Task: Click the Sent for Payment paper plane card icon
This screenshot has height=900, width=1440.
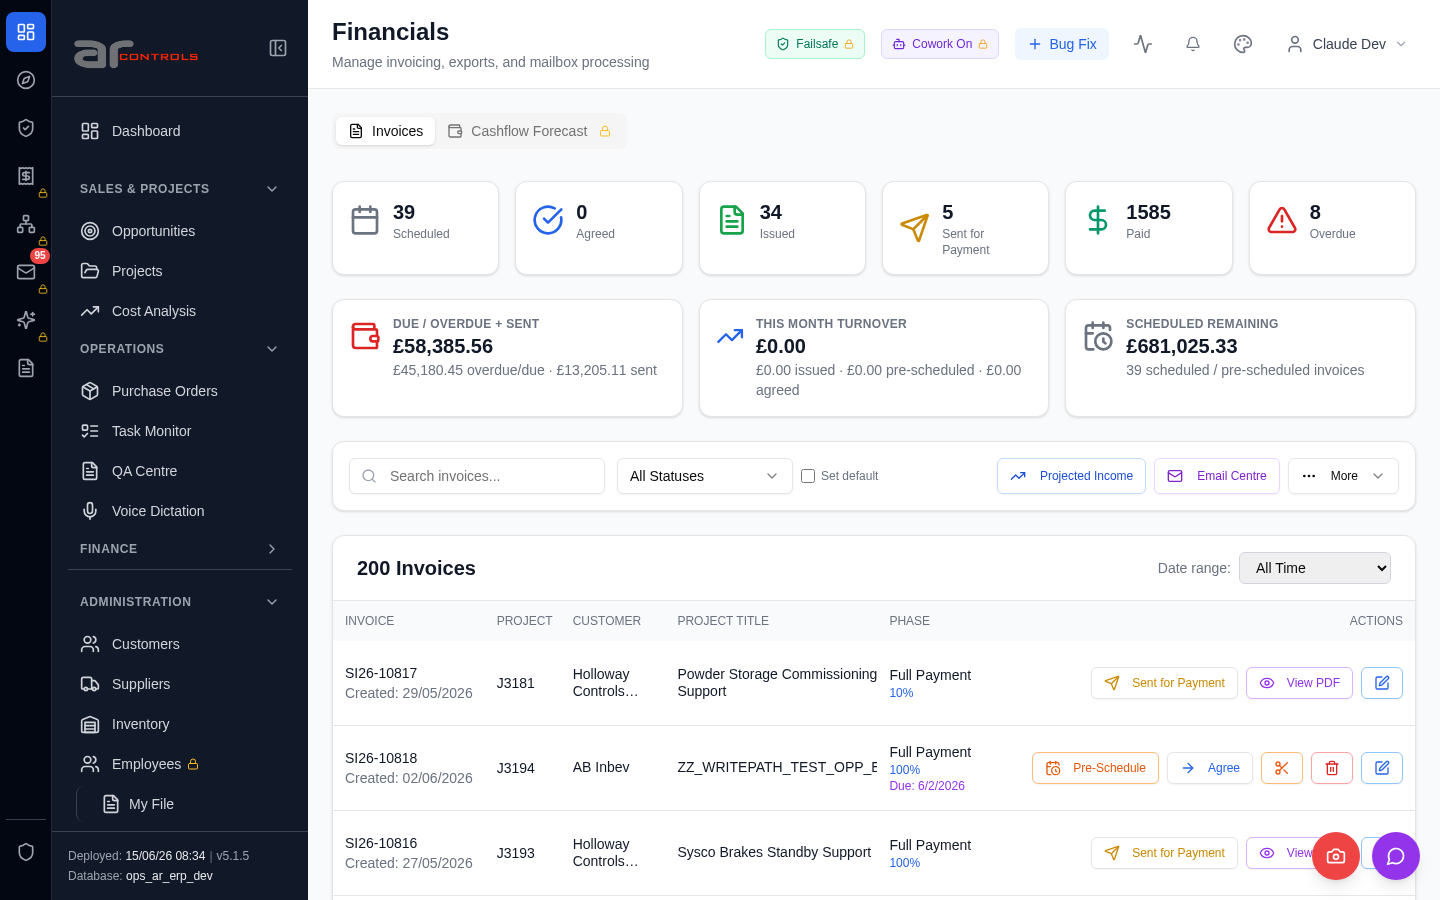Action: [915, 228]
